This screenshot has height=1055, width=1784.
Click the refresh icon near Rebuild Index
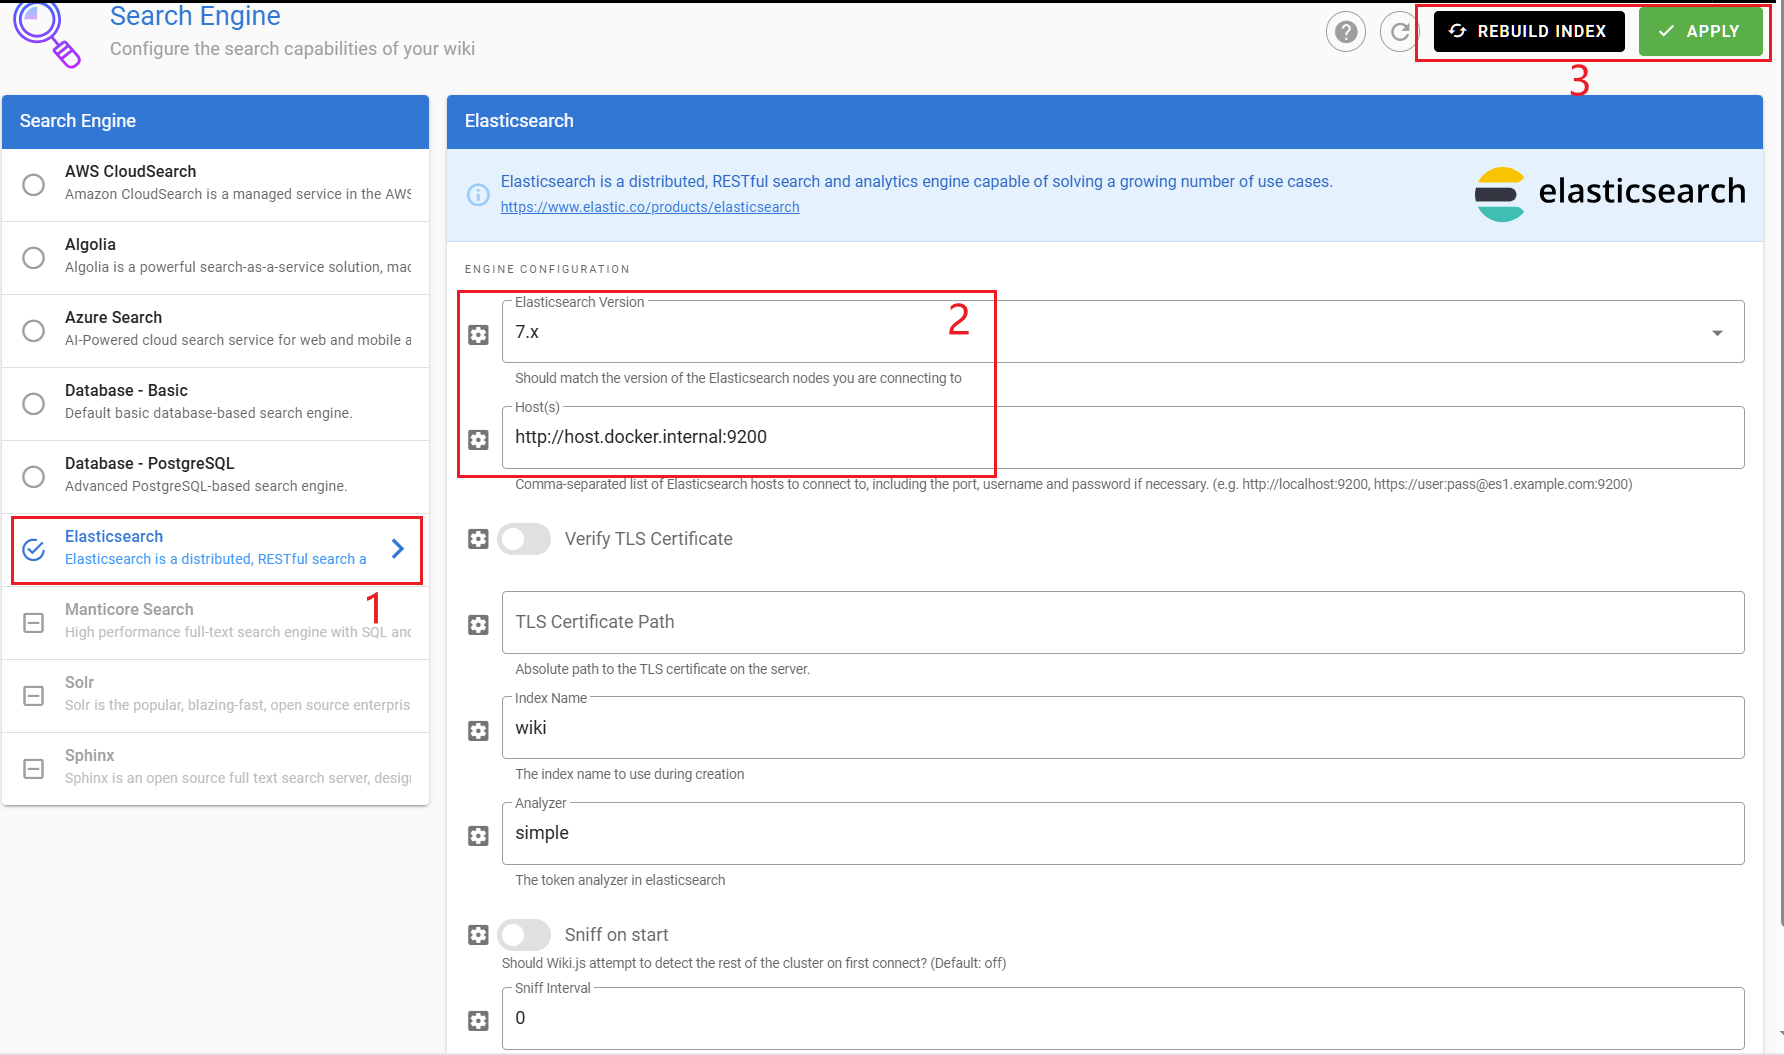coord(1400,31)
